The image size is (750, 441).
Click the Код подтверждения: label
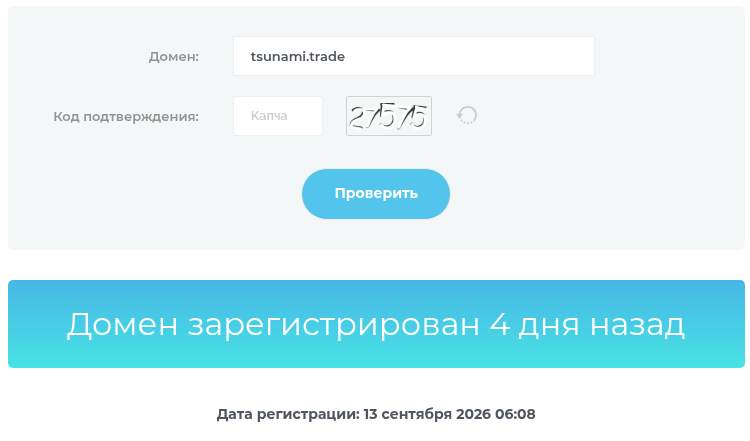pos(126,117)
